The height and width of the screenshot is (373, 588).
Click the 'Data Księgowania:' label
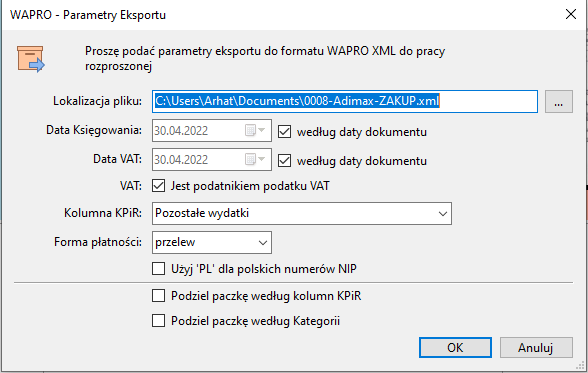click(94, 130)
